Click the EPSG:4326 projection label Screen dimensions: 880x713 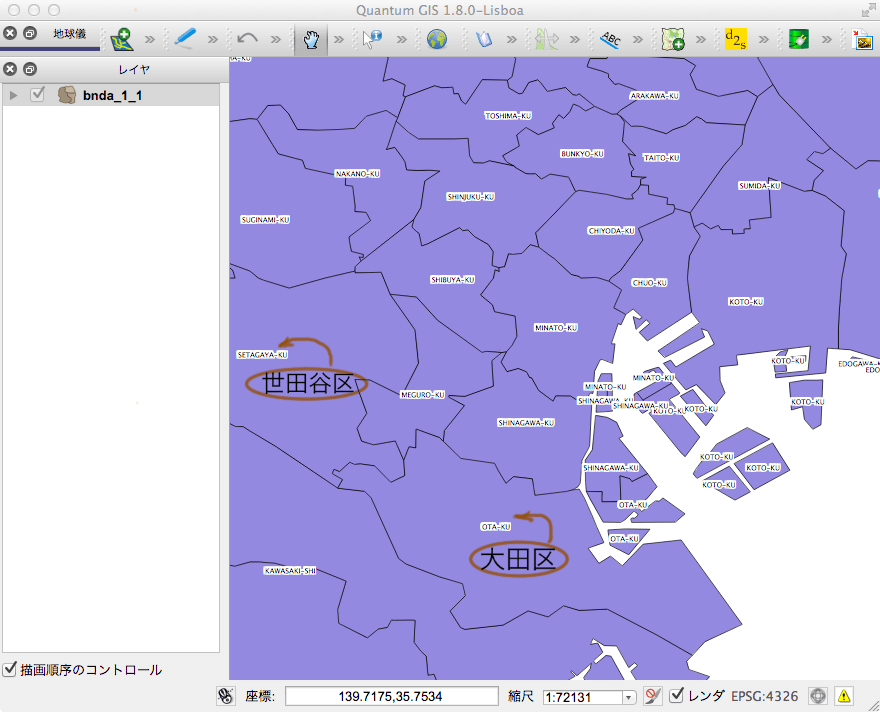click(x=765, y=696)
